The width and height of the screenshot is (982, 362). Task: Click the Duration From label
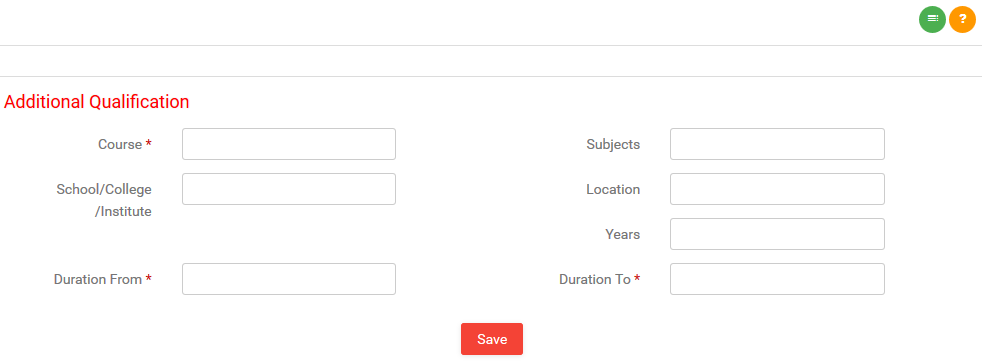[x=98, y=279]
